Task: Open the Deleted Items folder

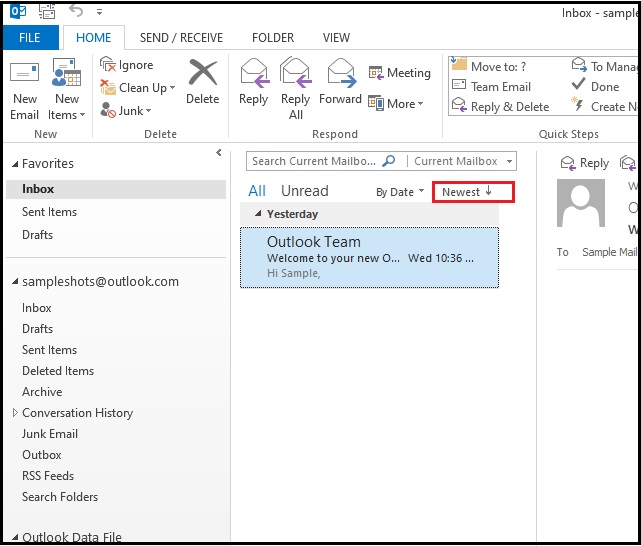Action: point(58,371)
